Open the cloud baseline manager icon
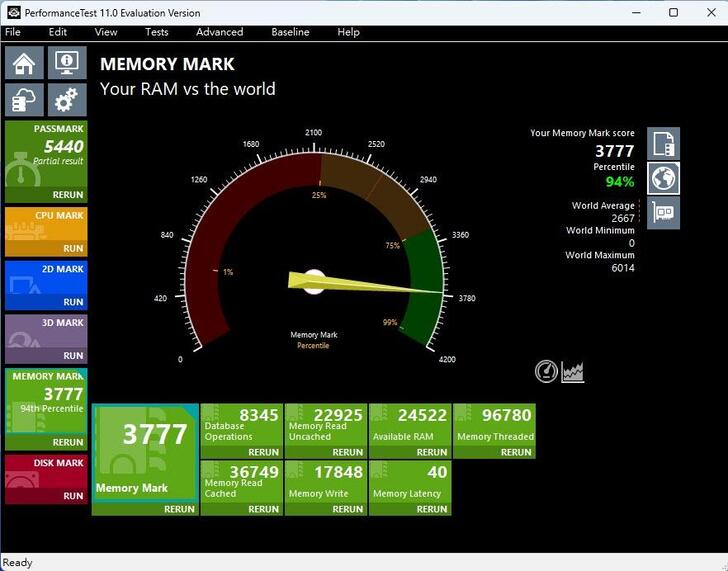728x571 pixels. coord(24,100)
